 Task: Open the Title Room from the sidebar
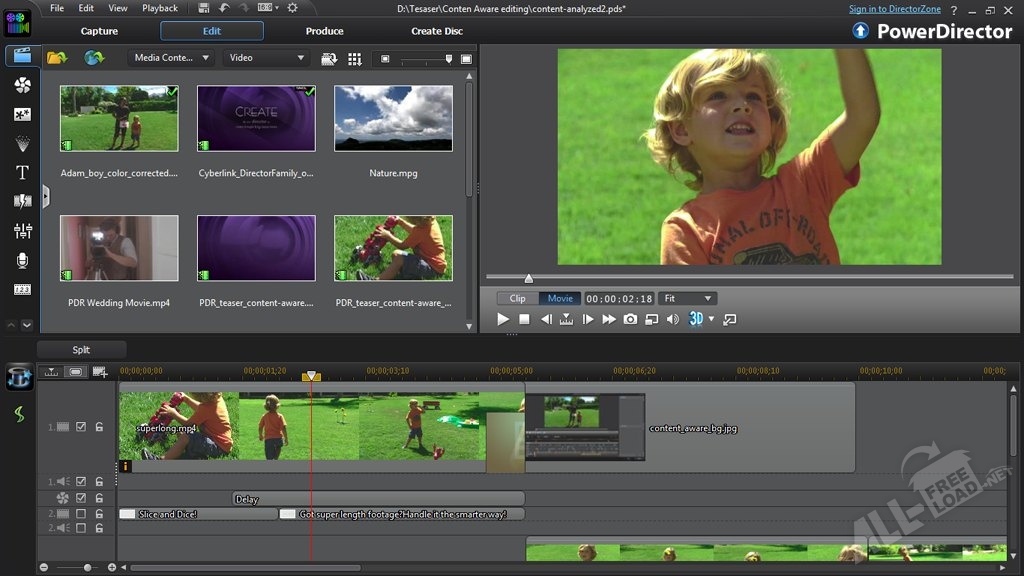point(22,172)
